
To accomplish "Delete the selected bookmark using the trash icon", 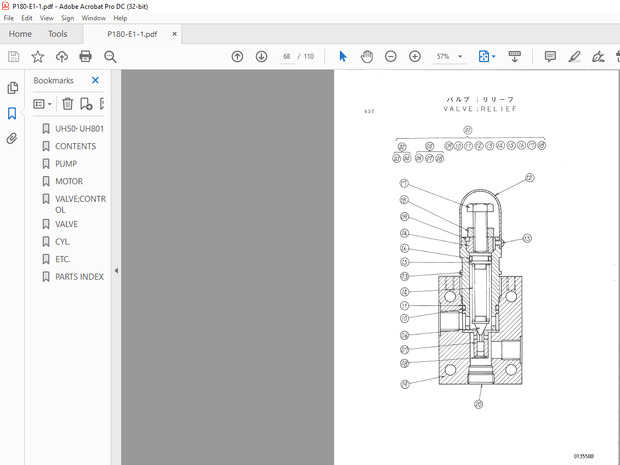I will tap(68, 104).
